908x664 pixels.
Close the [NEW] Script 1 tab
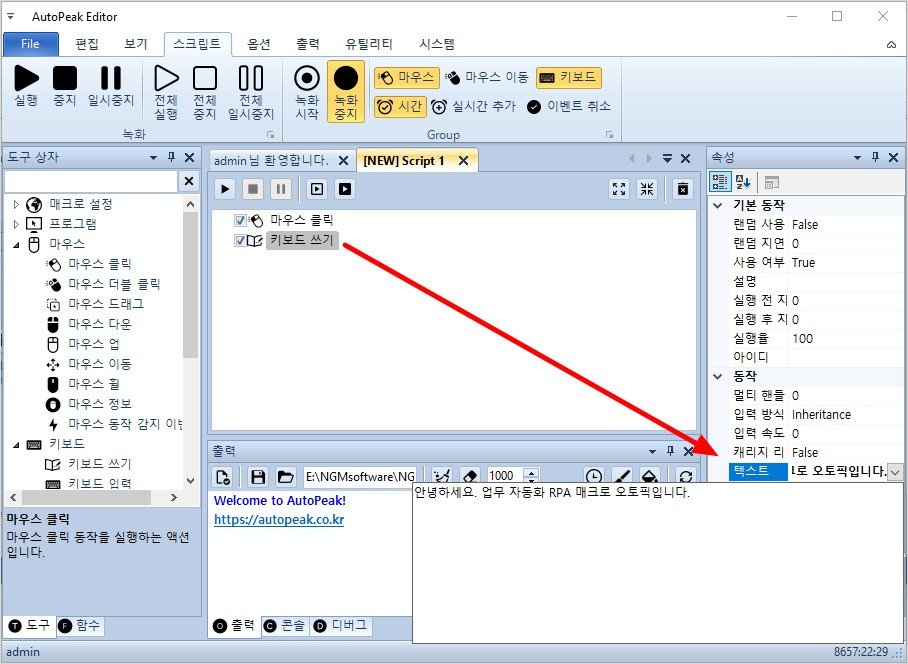pyautogui.click(x=463, y=161)
